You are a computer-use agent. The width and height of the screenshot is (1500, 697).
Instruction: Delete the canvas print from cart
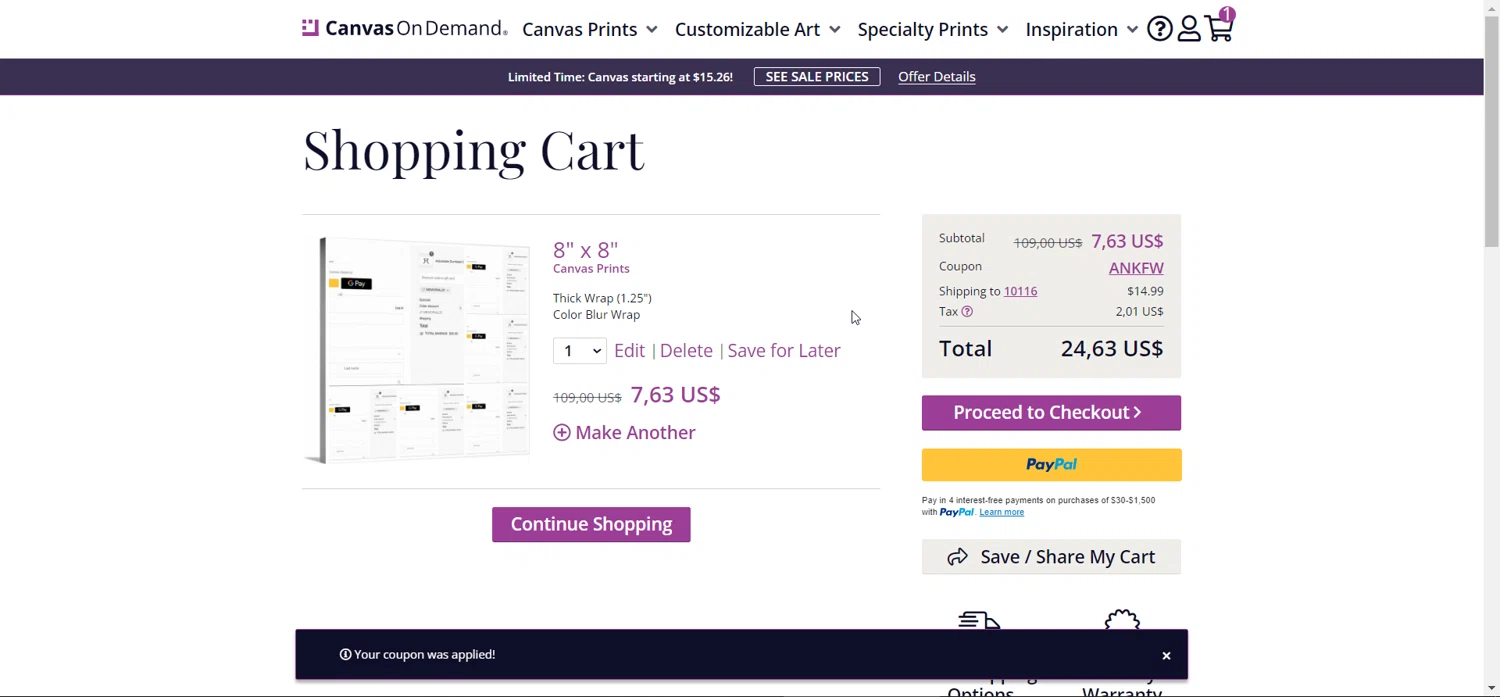(686, 351)
